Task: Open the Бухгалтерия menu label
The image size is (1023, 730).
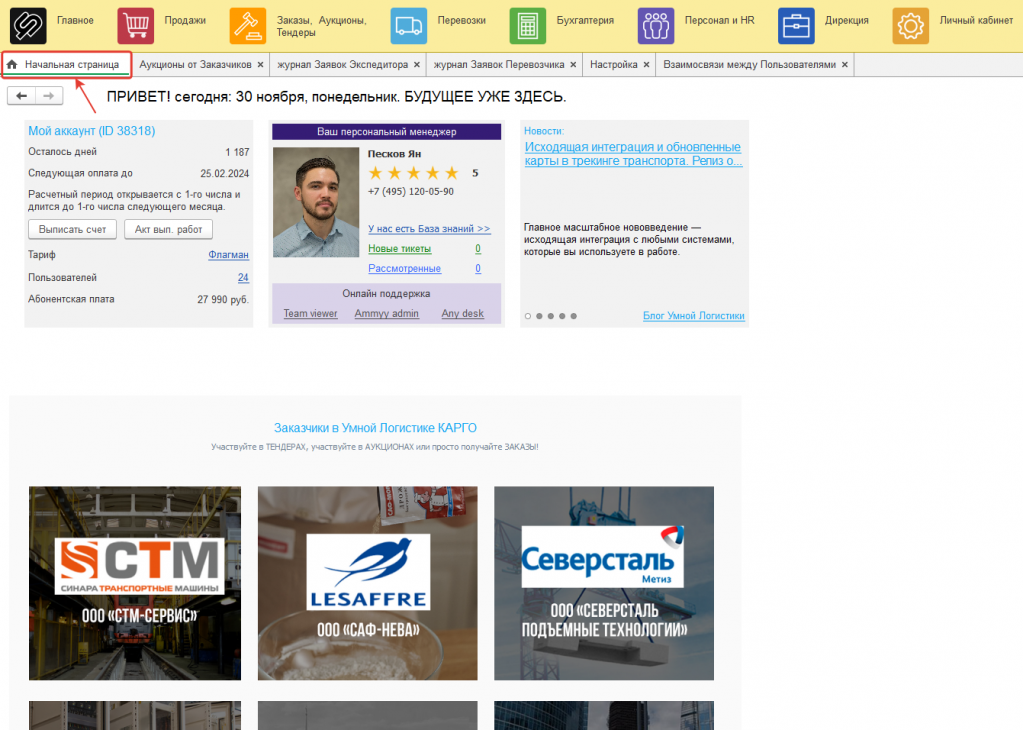Action: click(585, 20)
